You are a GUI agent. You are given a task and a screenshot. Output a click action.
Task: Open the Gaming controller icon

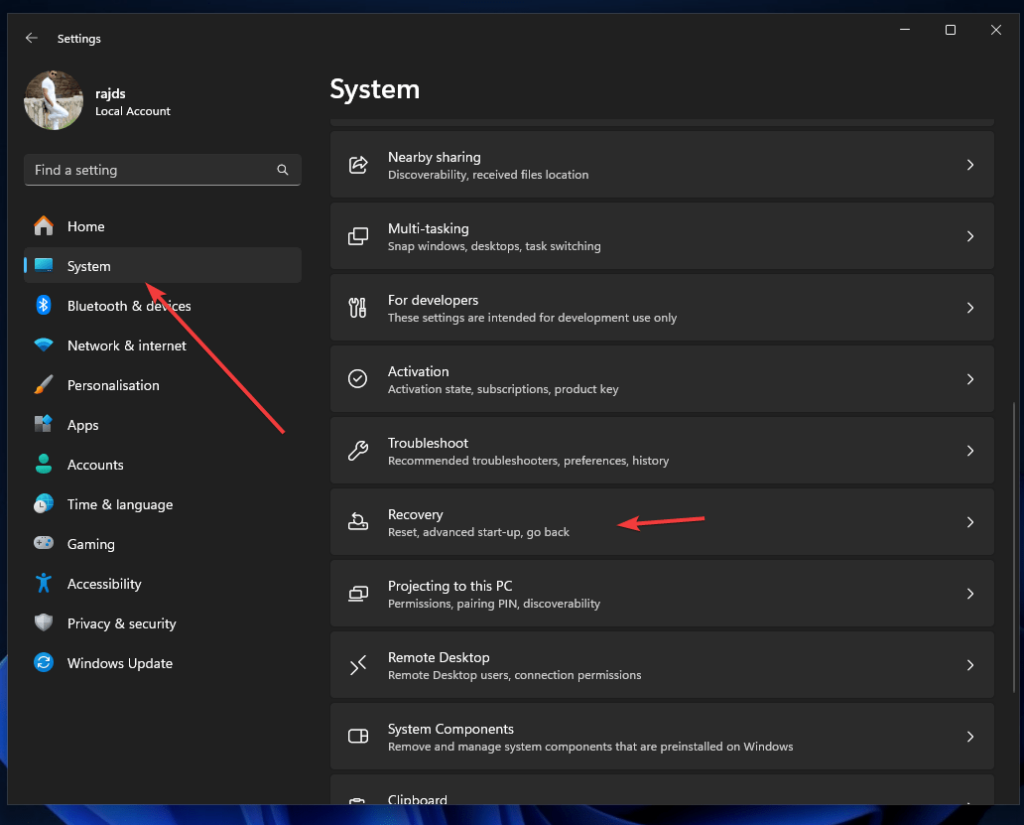click(x=44, y=543)
